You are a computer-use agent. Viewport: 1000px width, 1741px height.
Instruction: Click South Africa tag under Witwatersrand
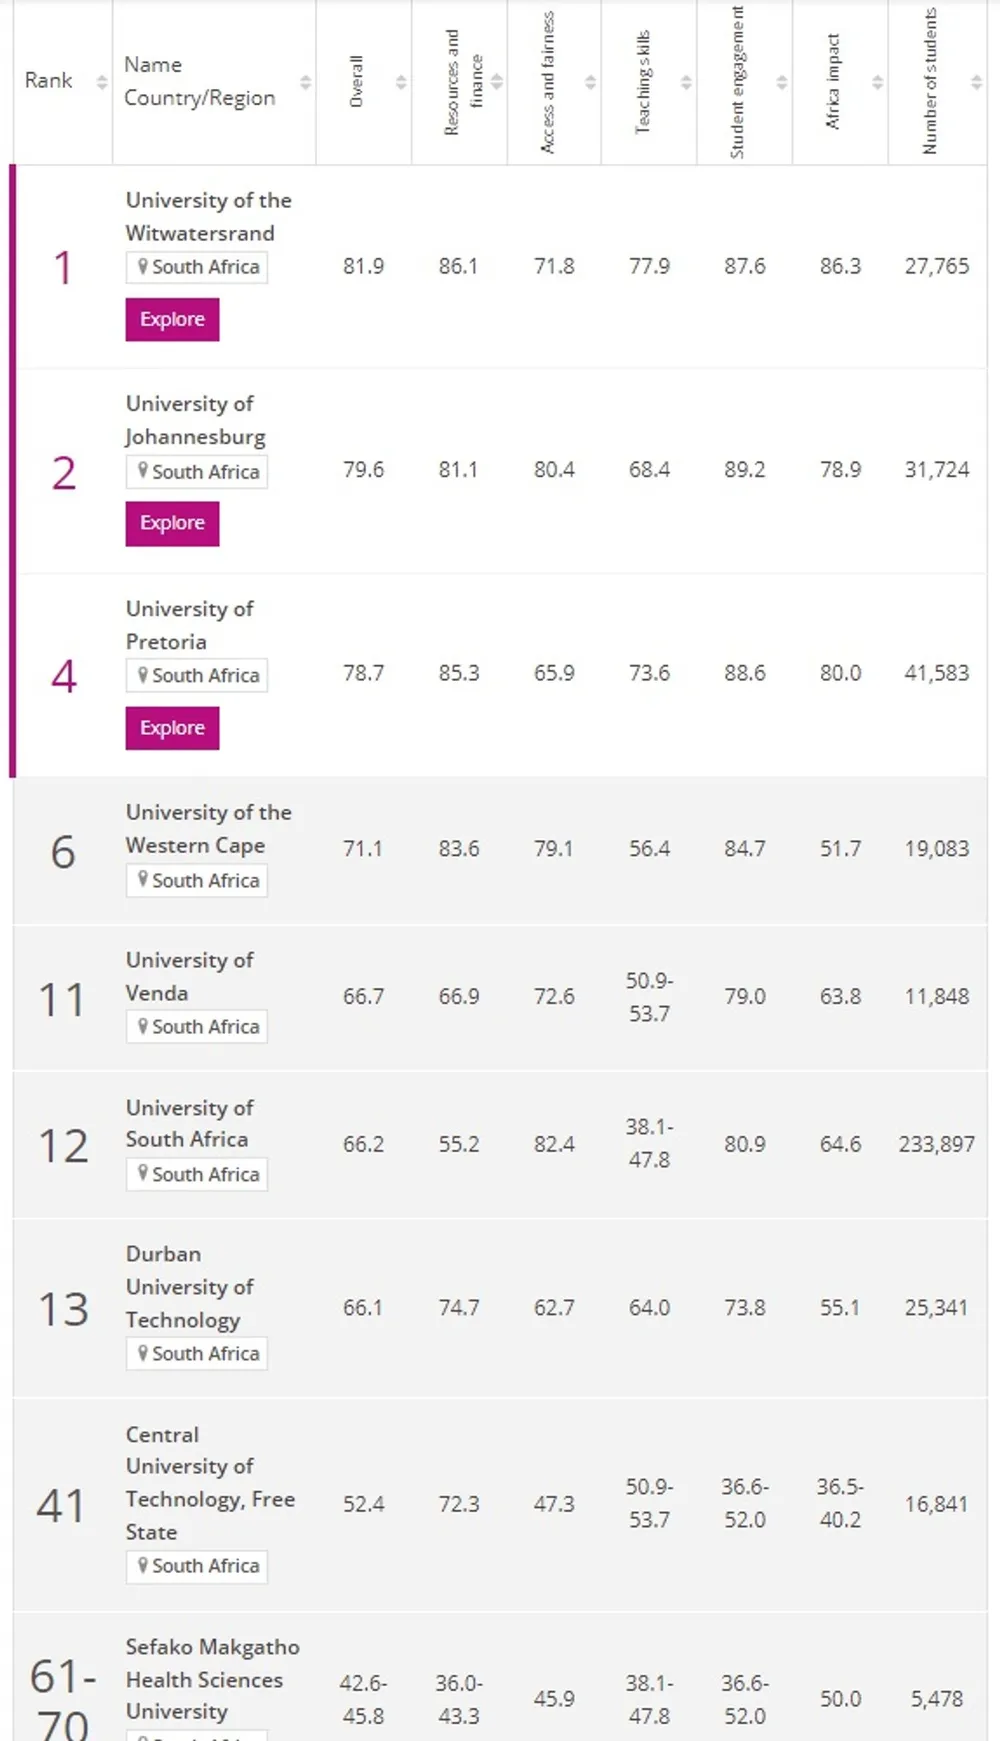[197, 267]
